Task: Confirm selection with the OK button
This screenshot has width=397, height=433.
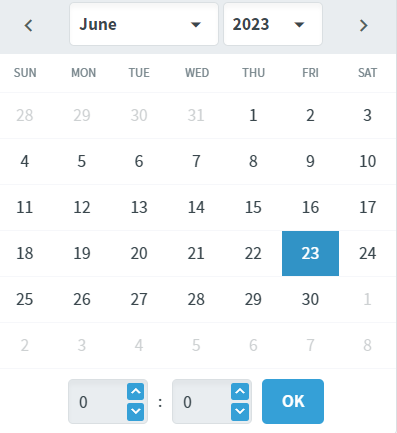Action: point(293,401)
